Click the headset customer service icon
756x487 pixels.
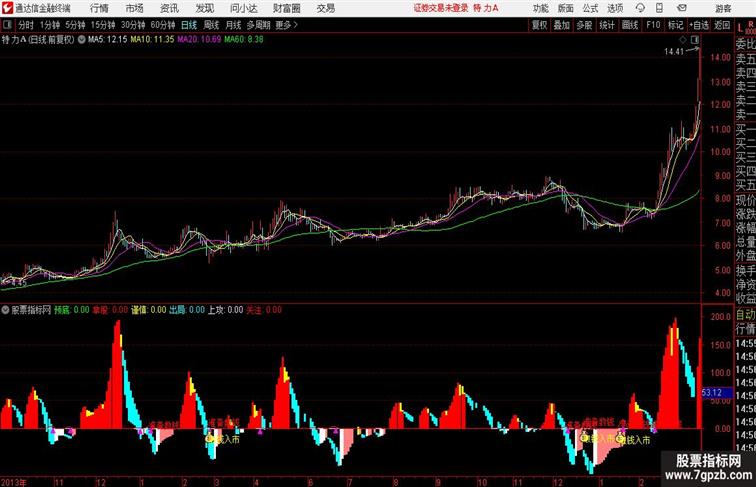pos(640,8)
